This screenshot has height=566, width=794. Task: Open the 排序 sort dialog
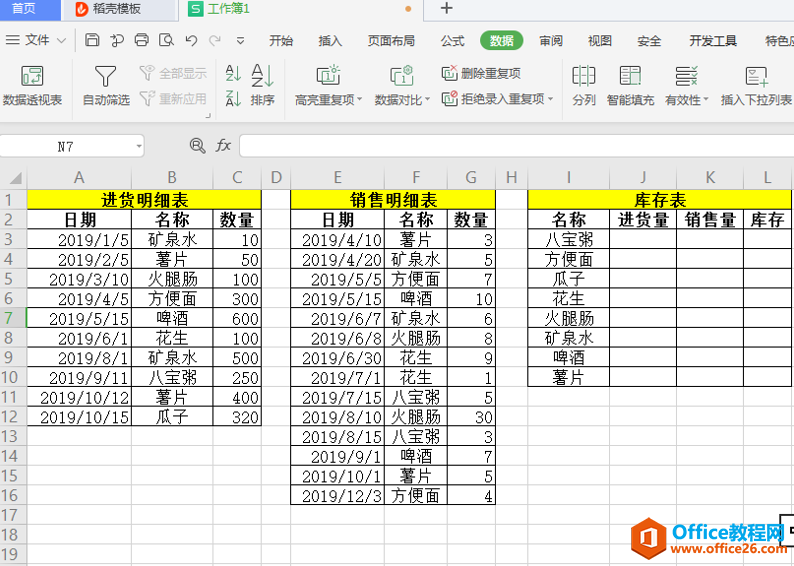pos(262,86)
